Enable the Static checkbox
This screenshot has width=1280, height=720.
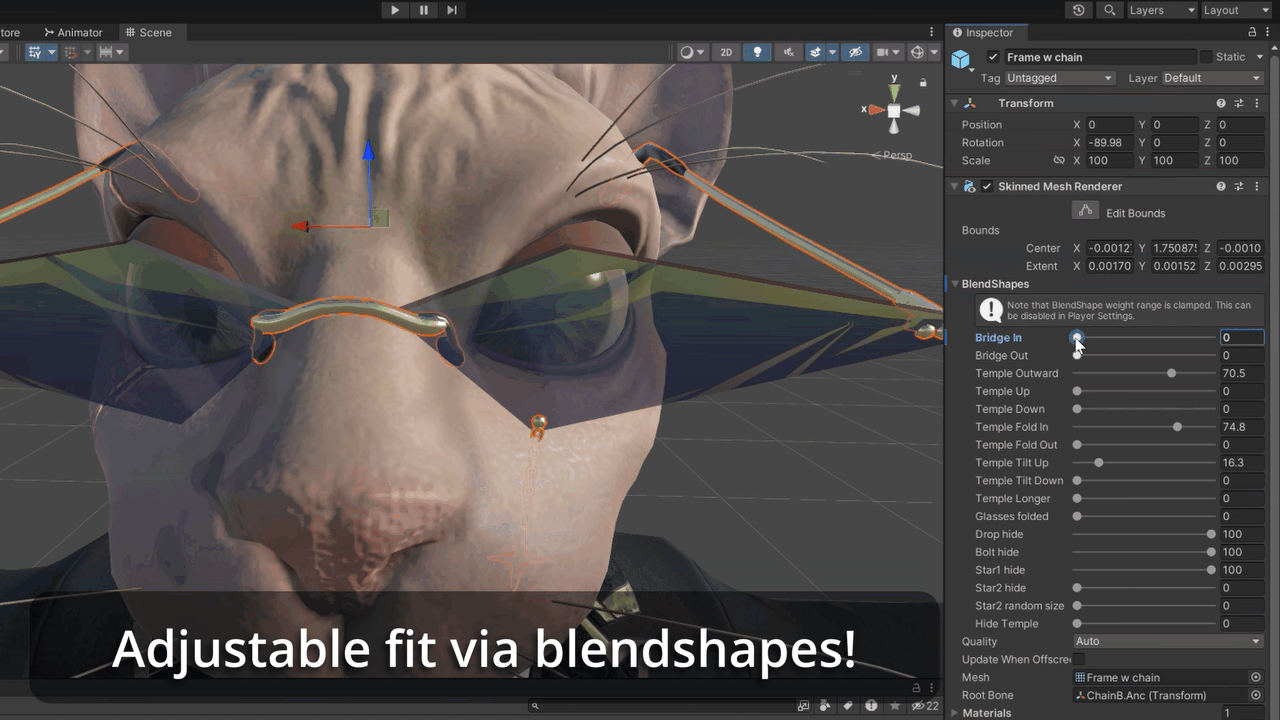[1206, 57]
